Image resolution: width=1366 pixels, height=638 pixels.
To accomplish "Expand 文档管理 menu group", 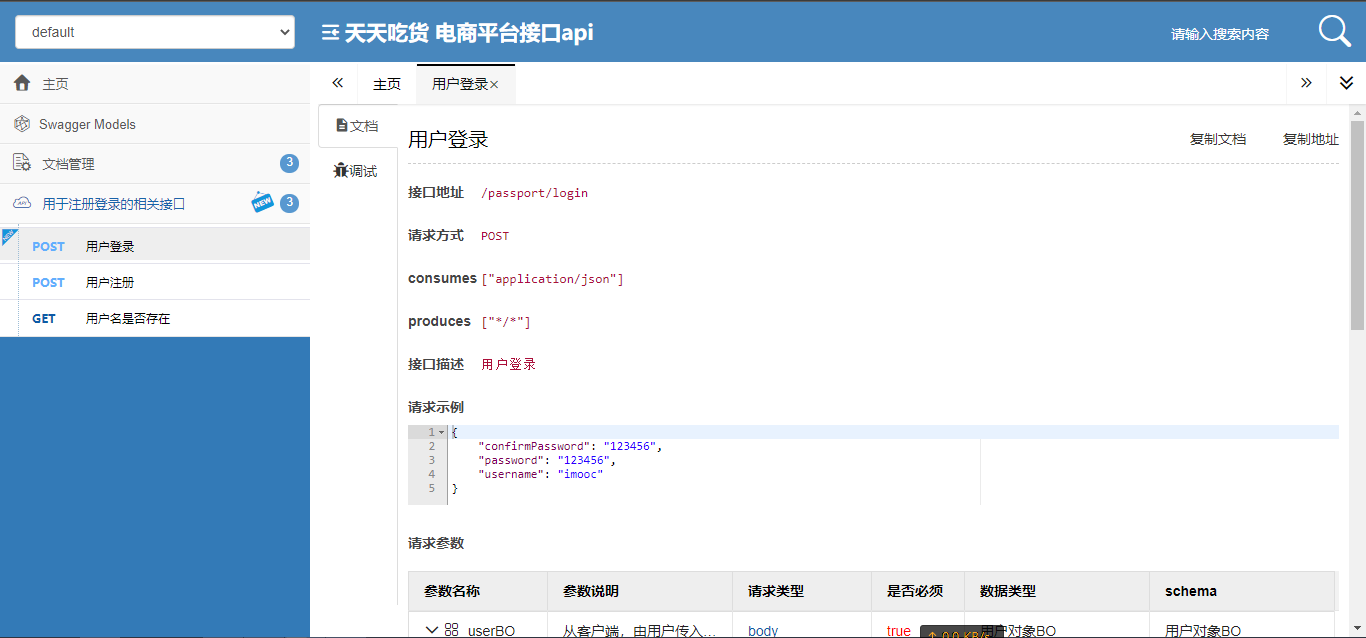I will (x=155, y=164).
